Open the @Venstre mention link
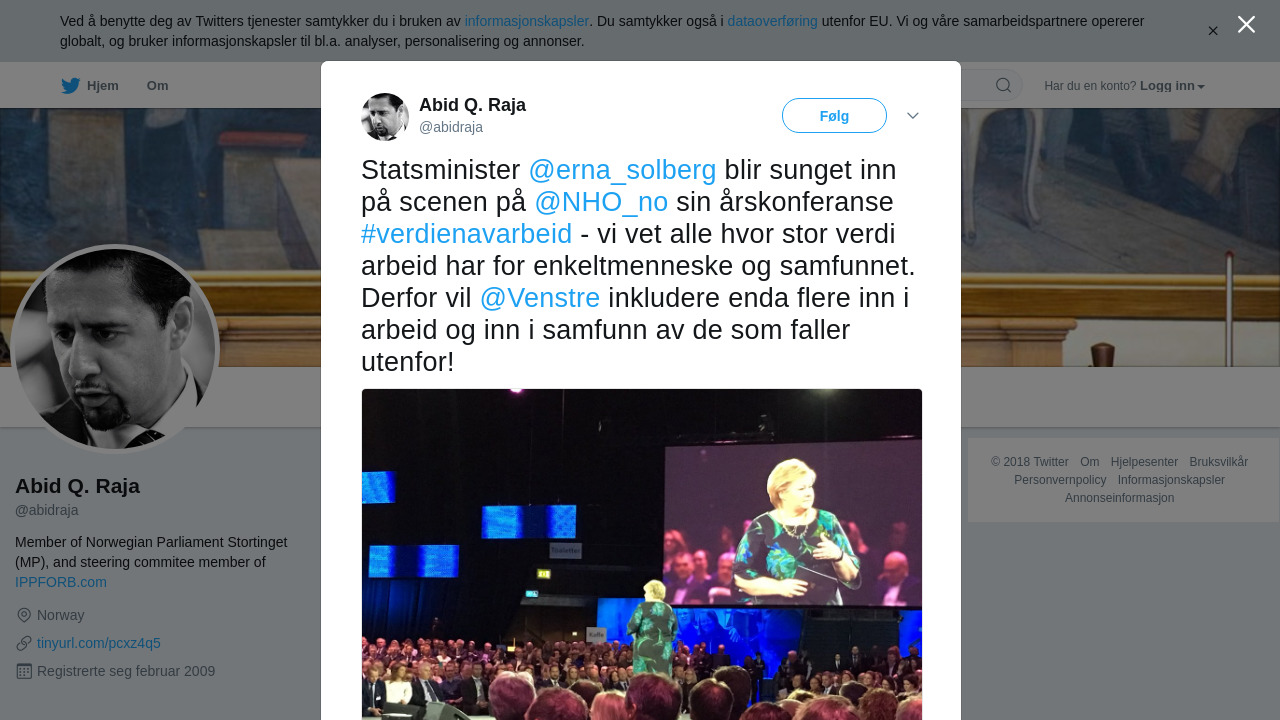This screenshot has height=720, width=1280. (540, 298)
